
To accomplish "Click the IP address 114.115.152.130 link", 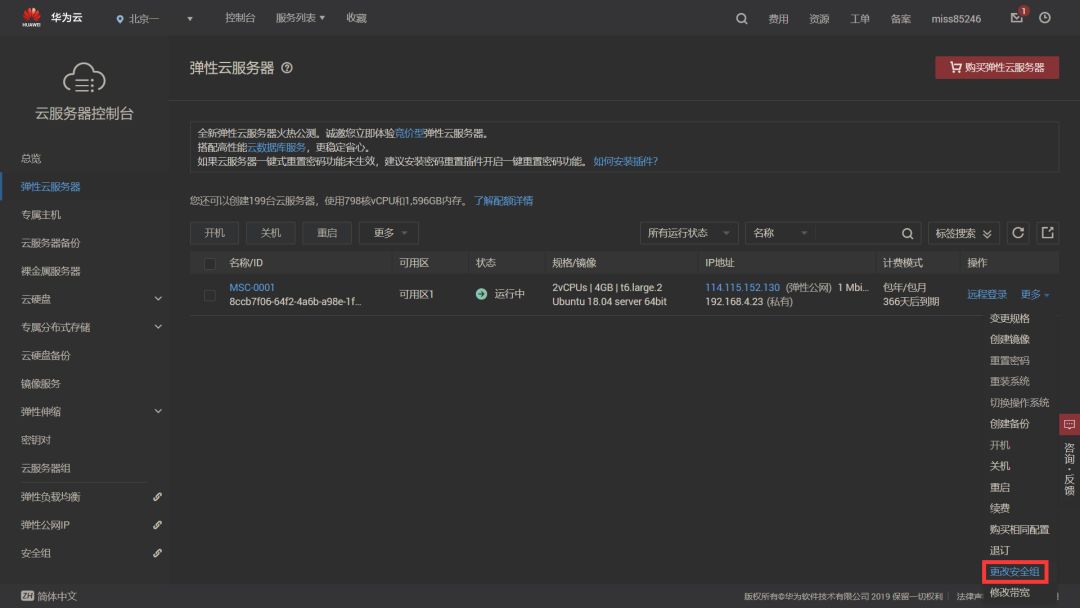I will [742, 287].
